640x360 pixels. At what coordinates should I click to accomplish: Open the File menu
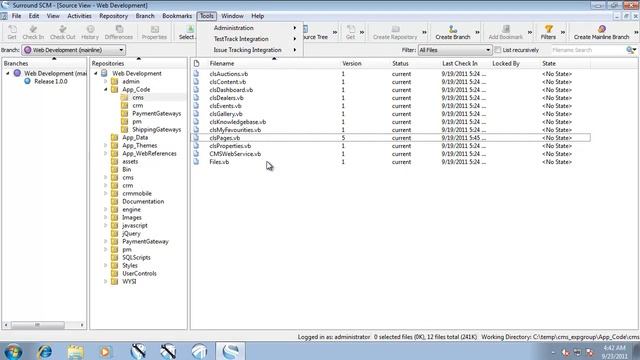point(16,16)
